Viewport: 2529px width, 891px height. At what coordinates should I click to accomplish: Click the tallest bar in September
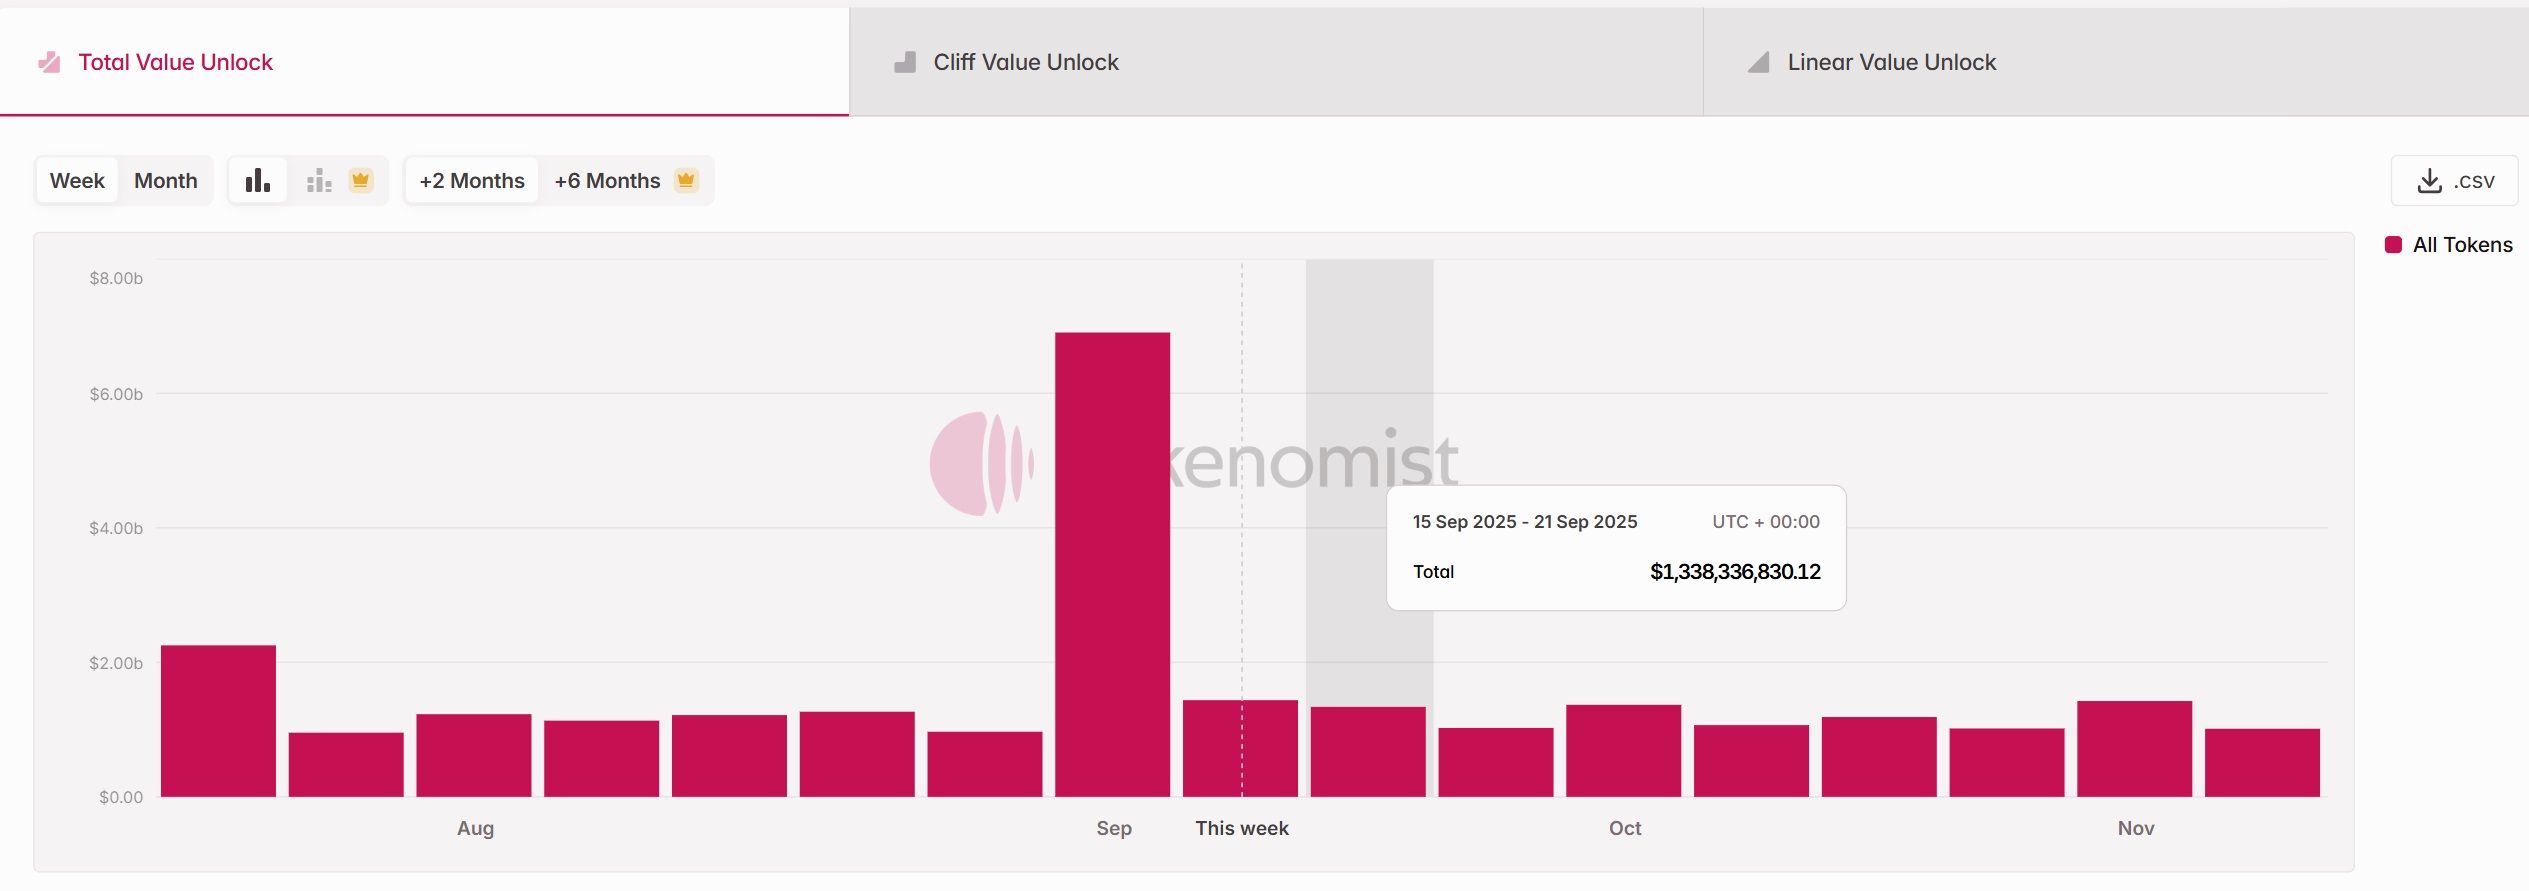(x=1112, y=565)
